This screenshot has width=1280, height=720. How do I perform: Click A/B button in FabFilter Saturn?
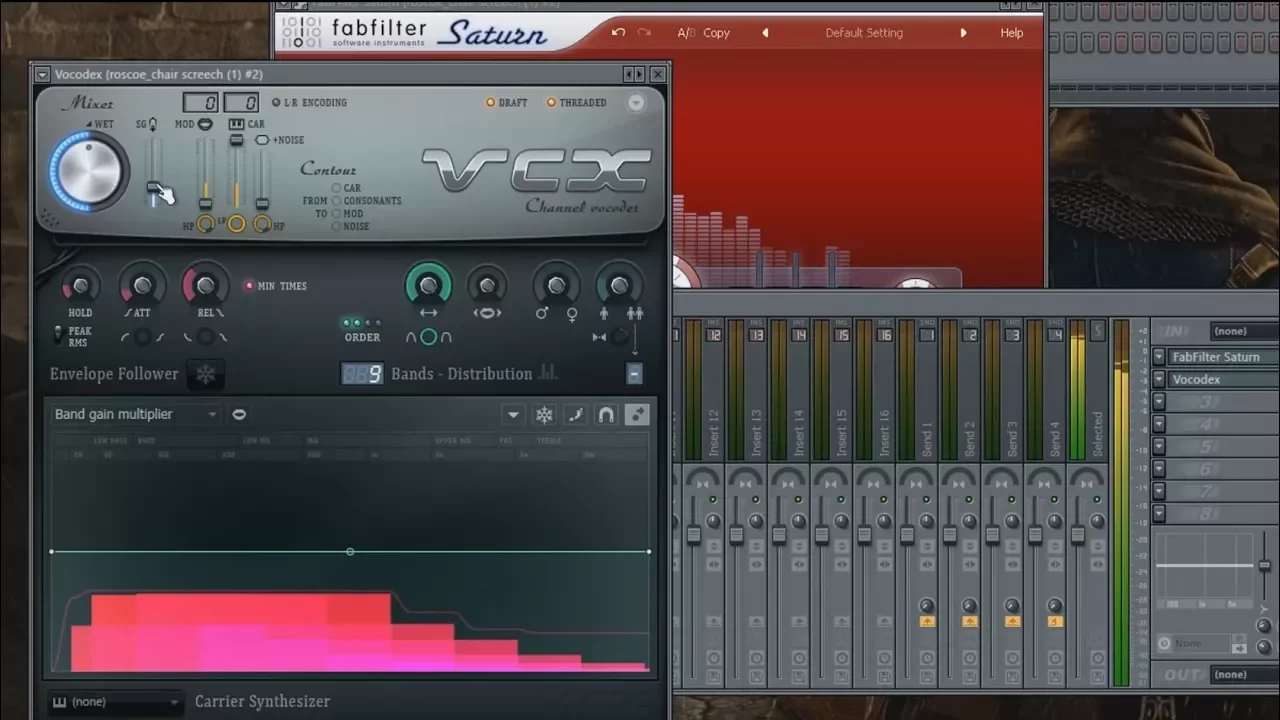coord(686,32)
